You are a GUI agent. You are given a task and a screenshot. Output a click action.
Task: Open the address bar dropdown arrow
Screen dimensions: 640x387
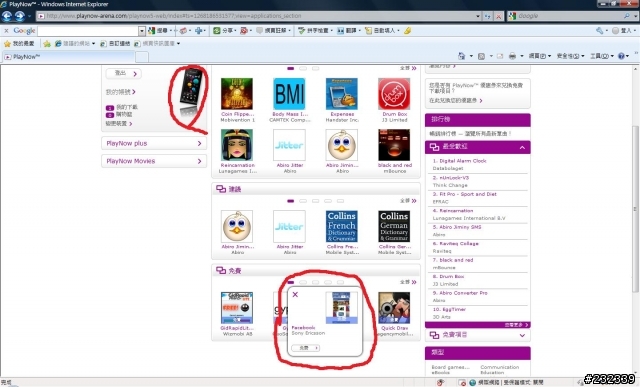[478, 16]
